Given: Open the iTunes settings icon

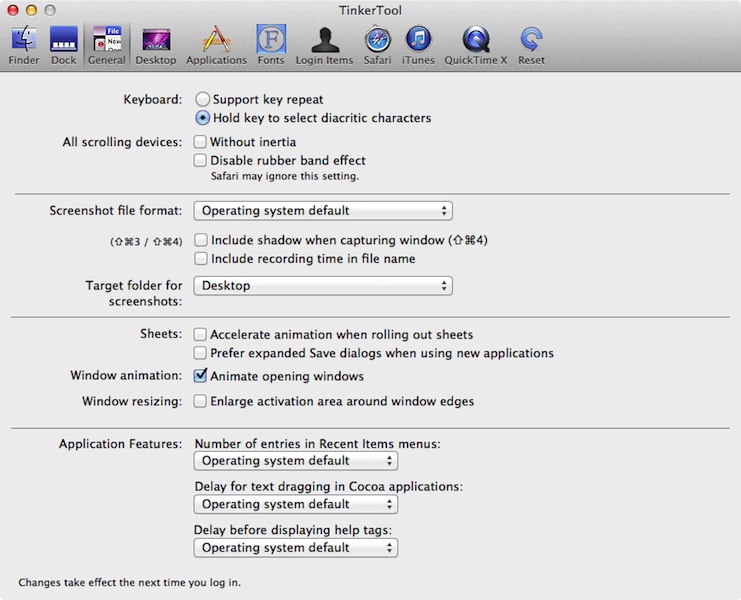Looking at the screenshot, I should pos(418,40).
